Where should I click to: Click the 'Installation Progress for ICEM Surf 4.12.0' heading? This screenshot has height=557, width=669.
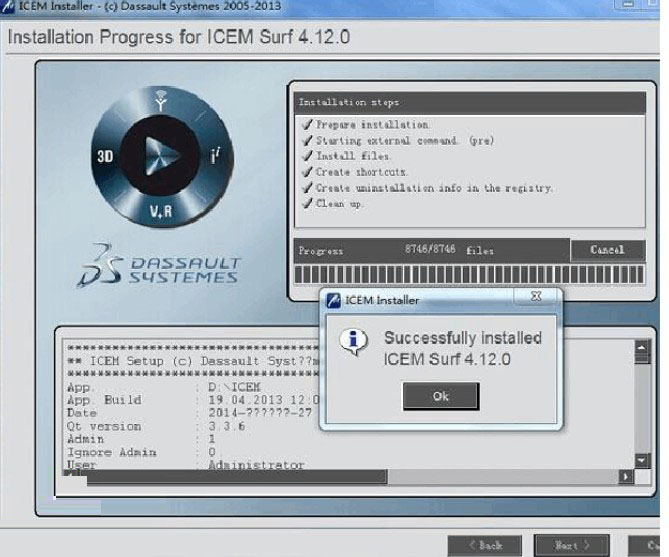click(179, 37)
